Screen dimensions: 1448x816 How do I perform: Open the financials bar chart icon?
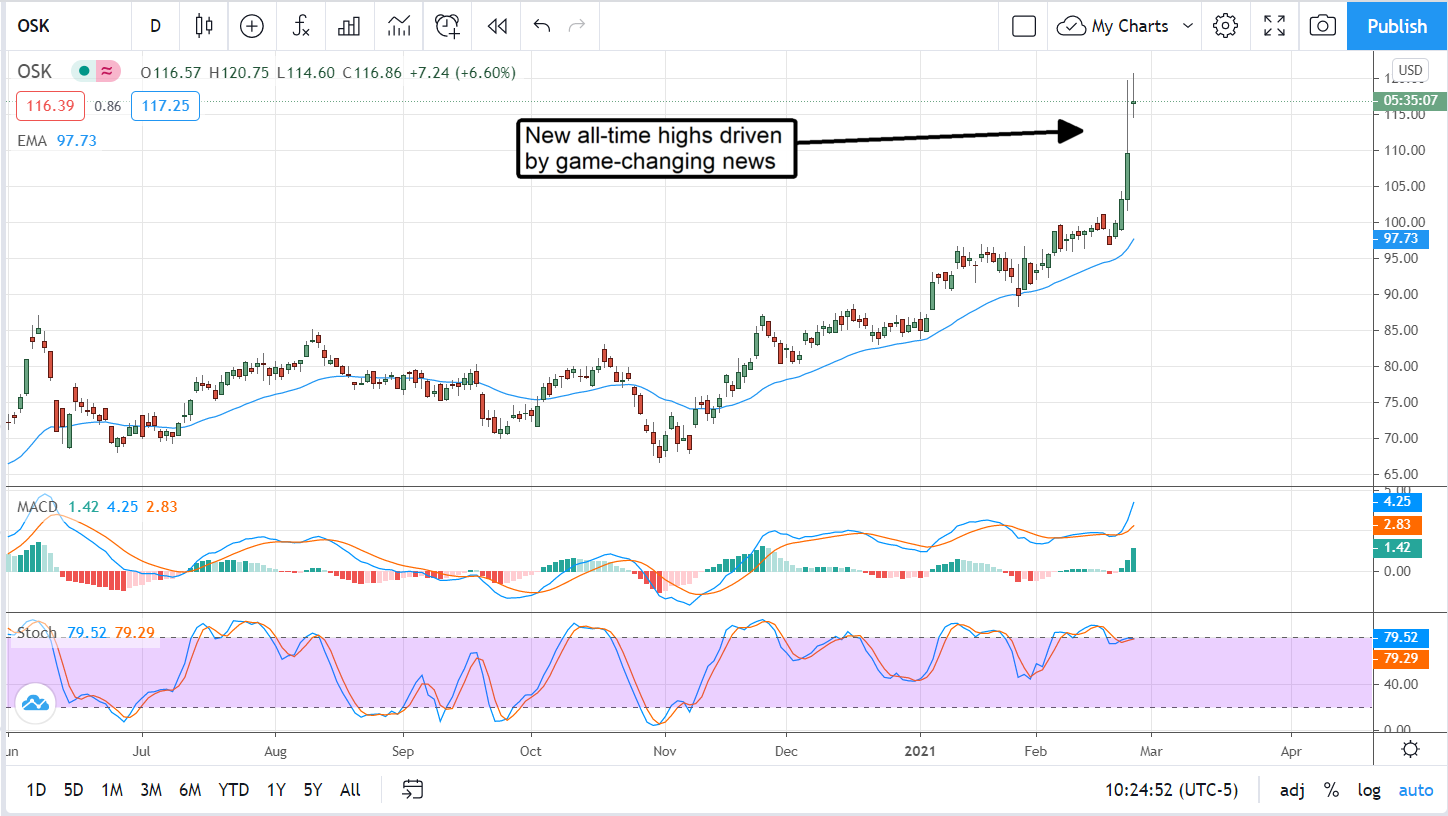349,26
